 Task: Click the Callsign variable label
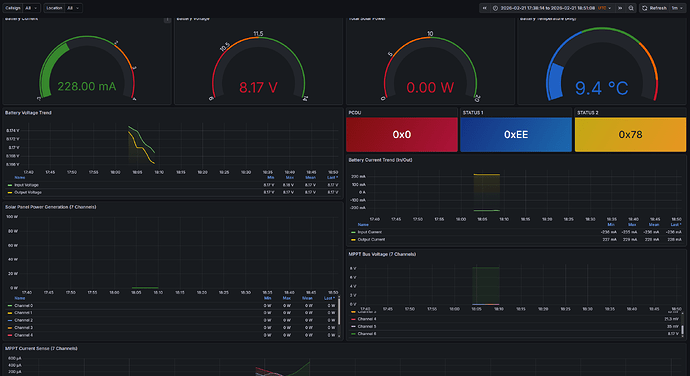pyautogui.click(x=13, y=8)
